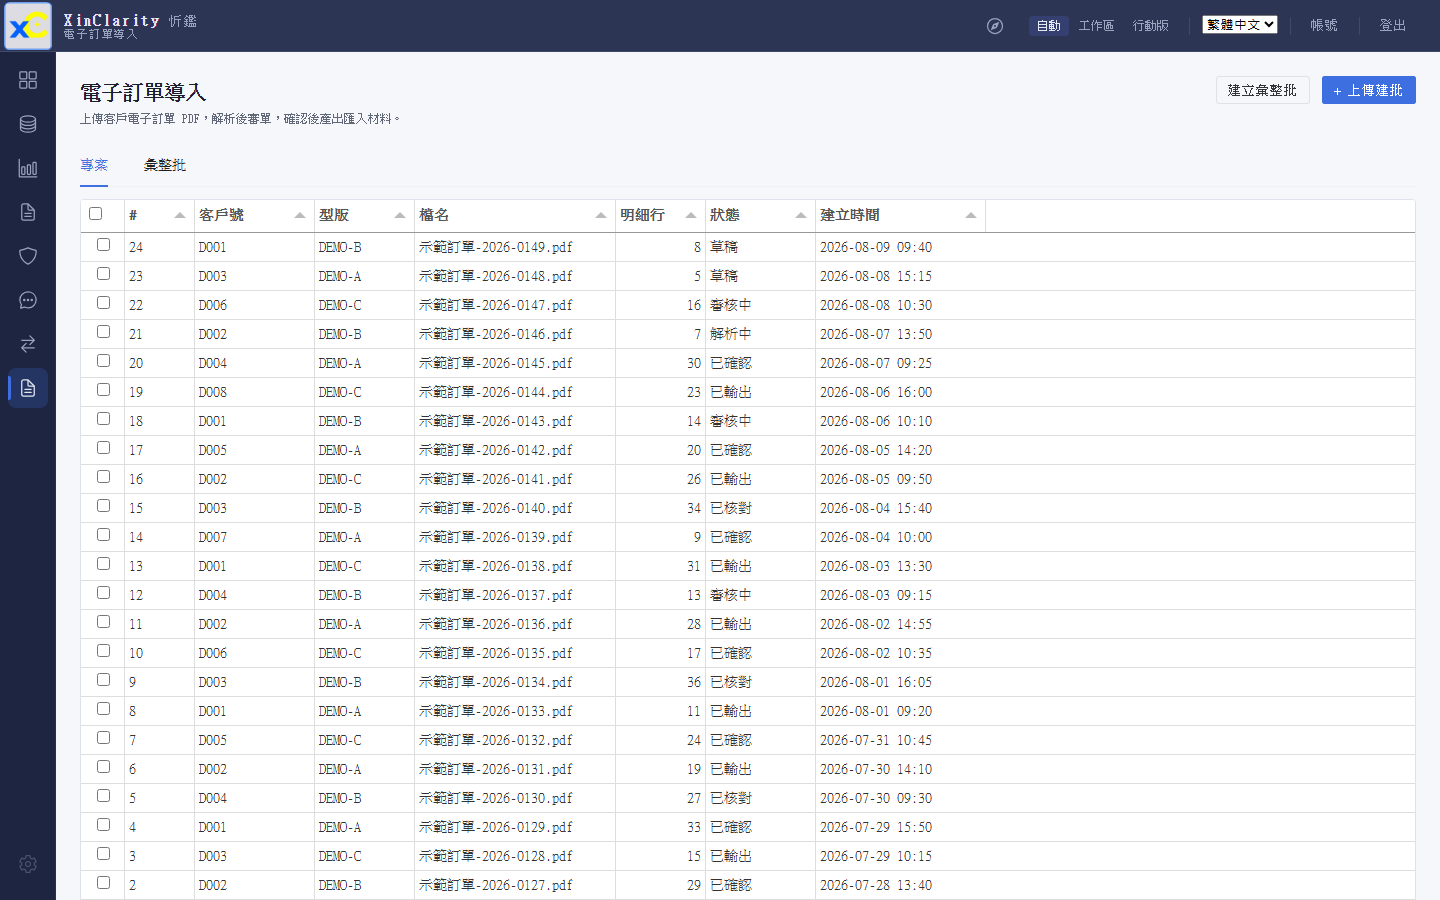Open the highlighted order import document icon

coord(28,388)
